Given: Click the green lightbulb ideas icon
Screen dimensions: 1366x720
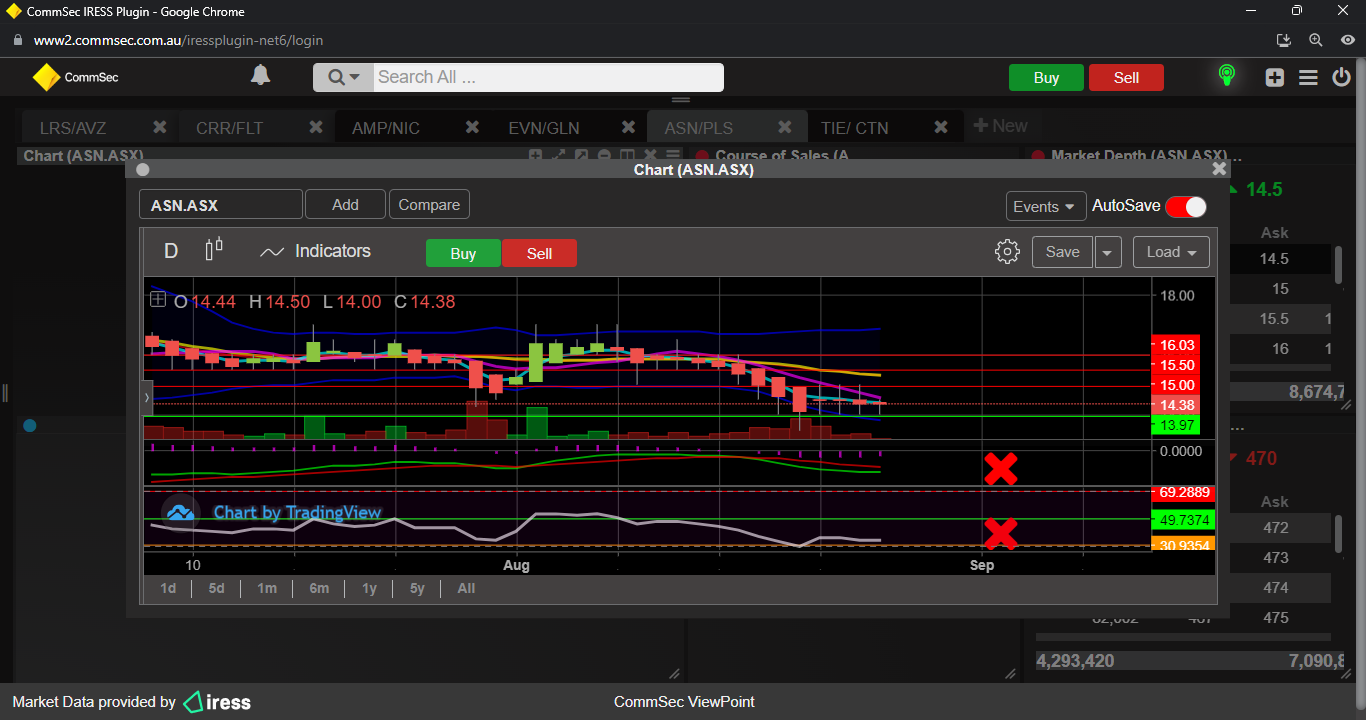Looking at the screenshot, I should pos(1226,76).
